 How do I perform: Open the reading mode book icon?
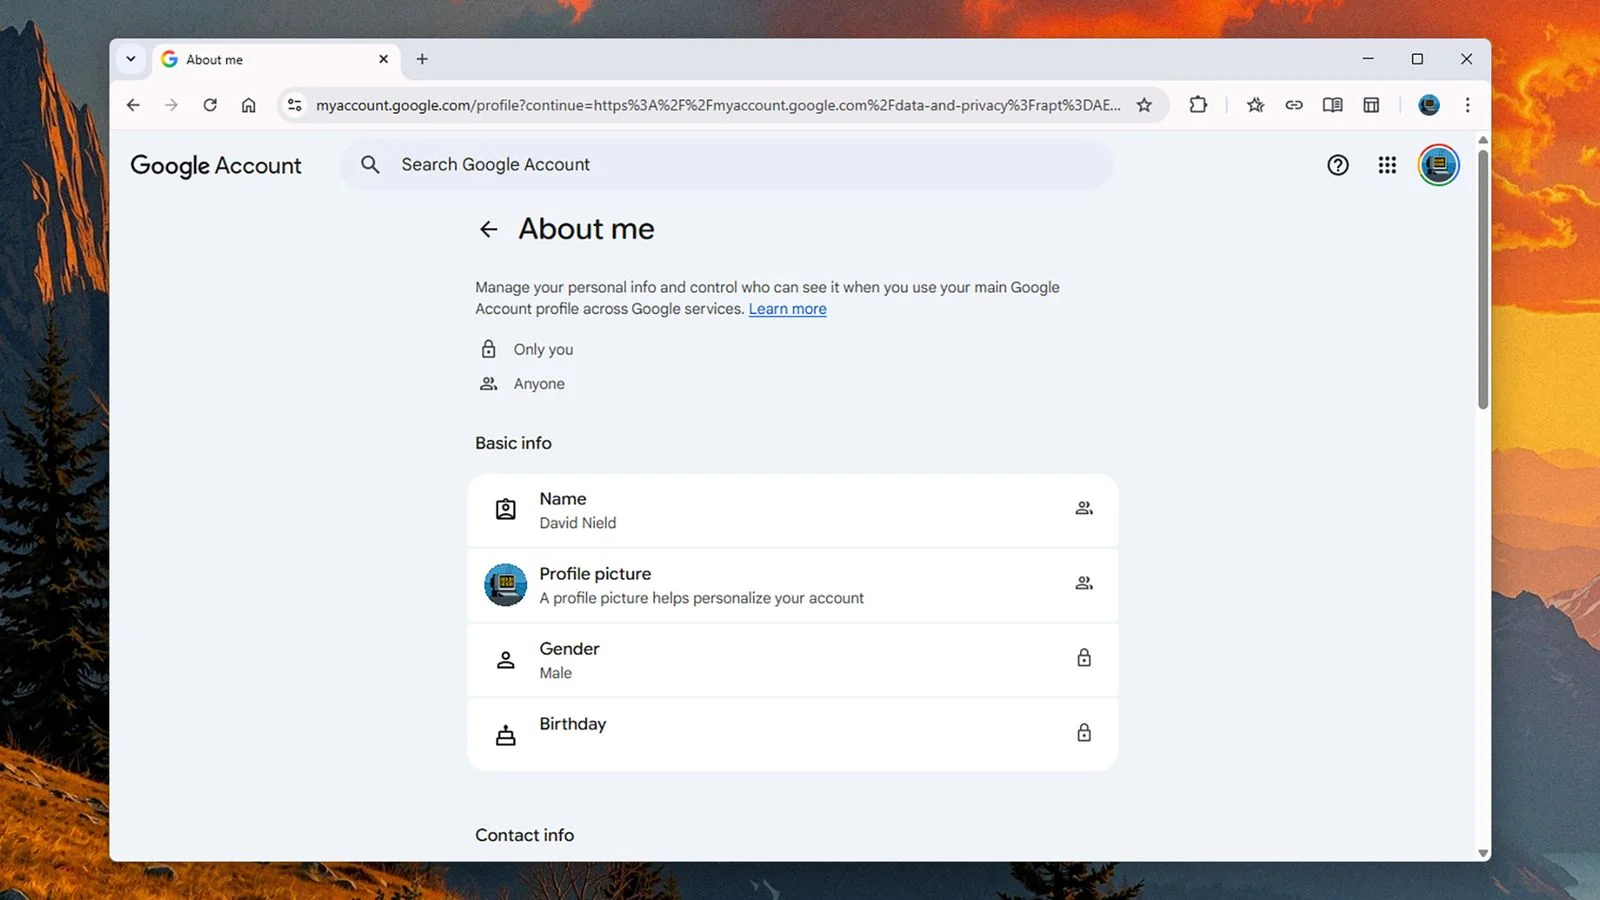click(x=1332, y=105)
